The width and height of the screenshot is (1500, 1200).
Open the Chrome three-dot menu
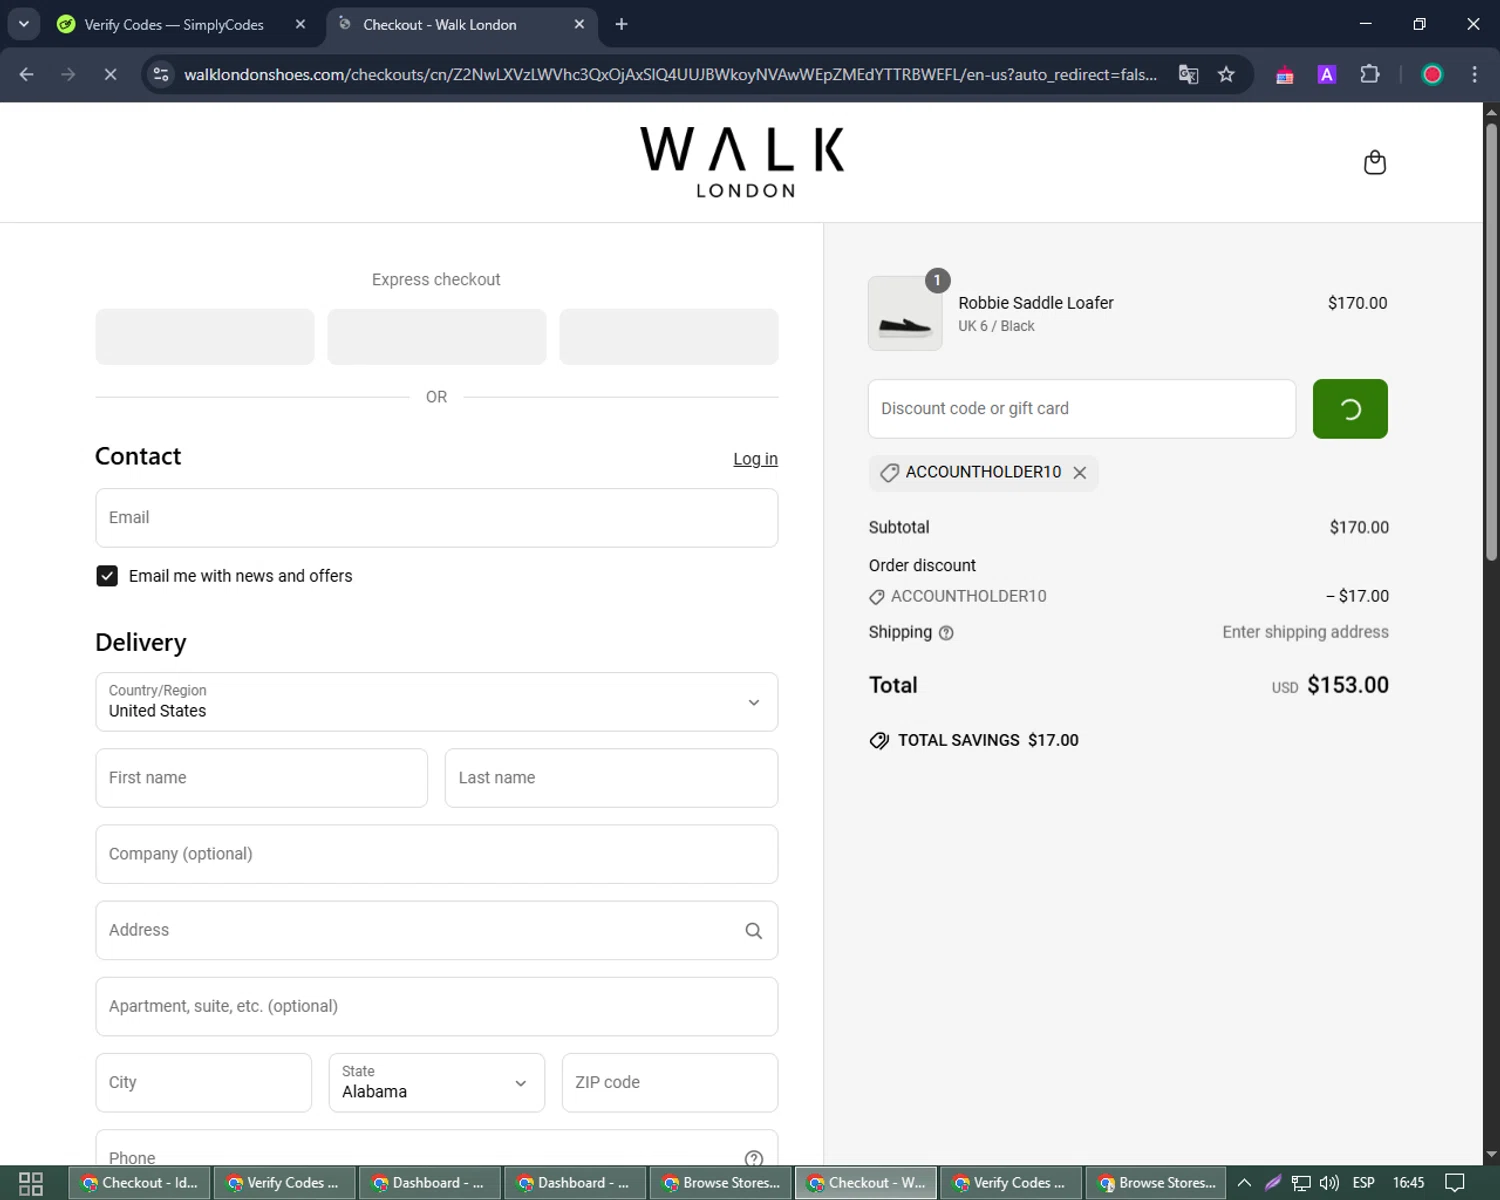(1474, 74)
